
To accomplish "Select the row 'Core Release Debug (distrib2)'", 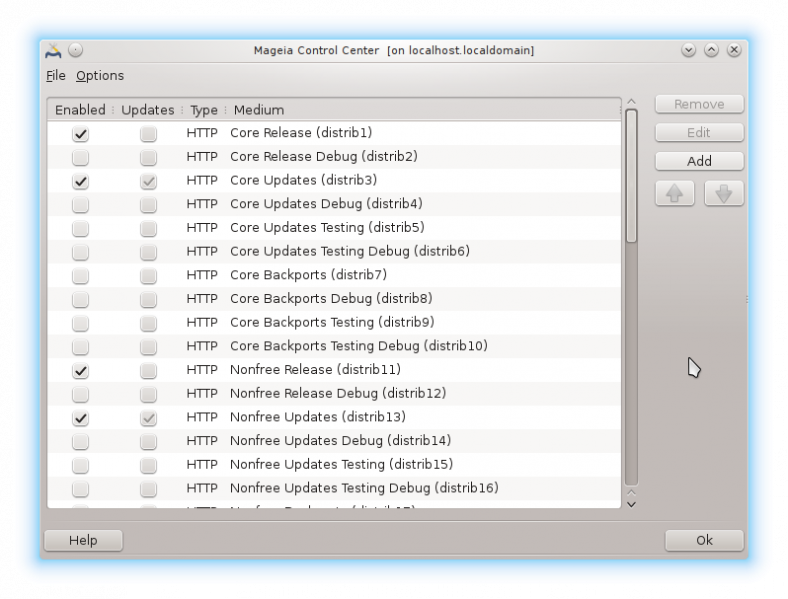I will 334,156.
